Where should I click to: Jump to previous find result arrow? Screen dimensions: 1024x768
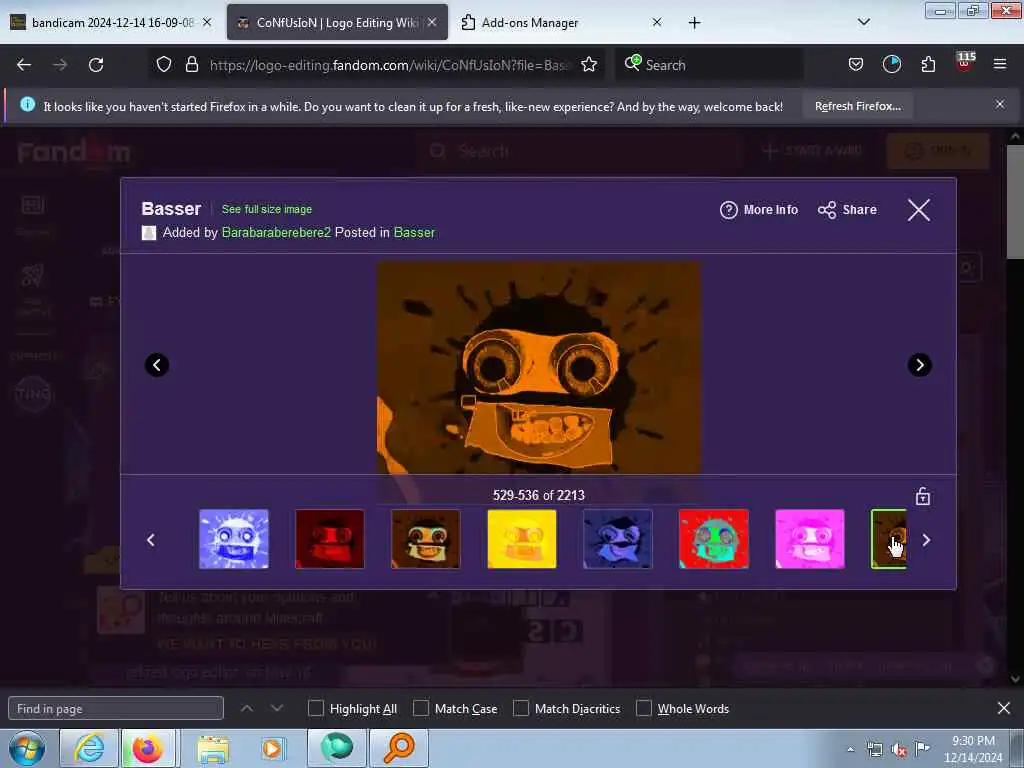pyautogui.click(x=247, y=708)
